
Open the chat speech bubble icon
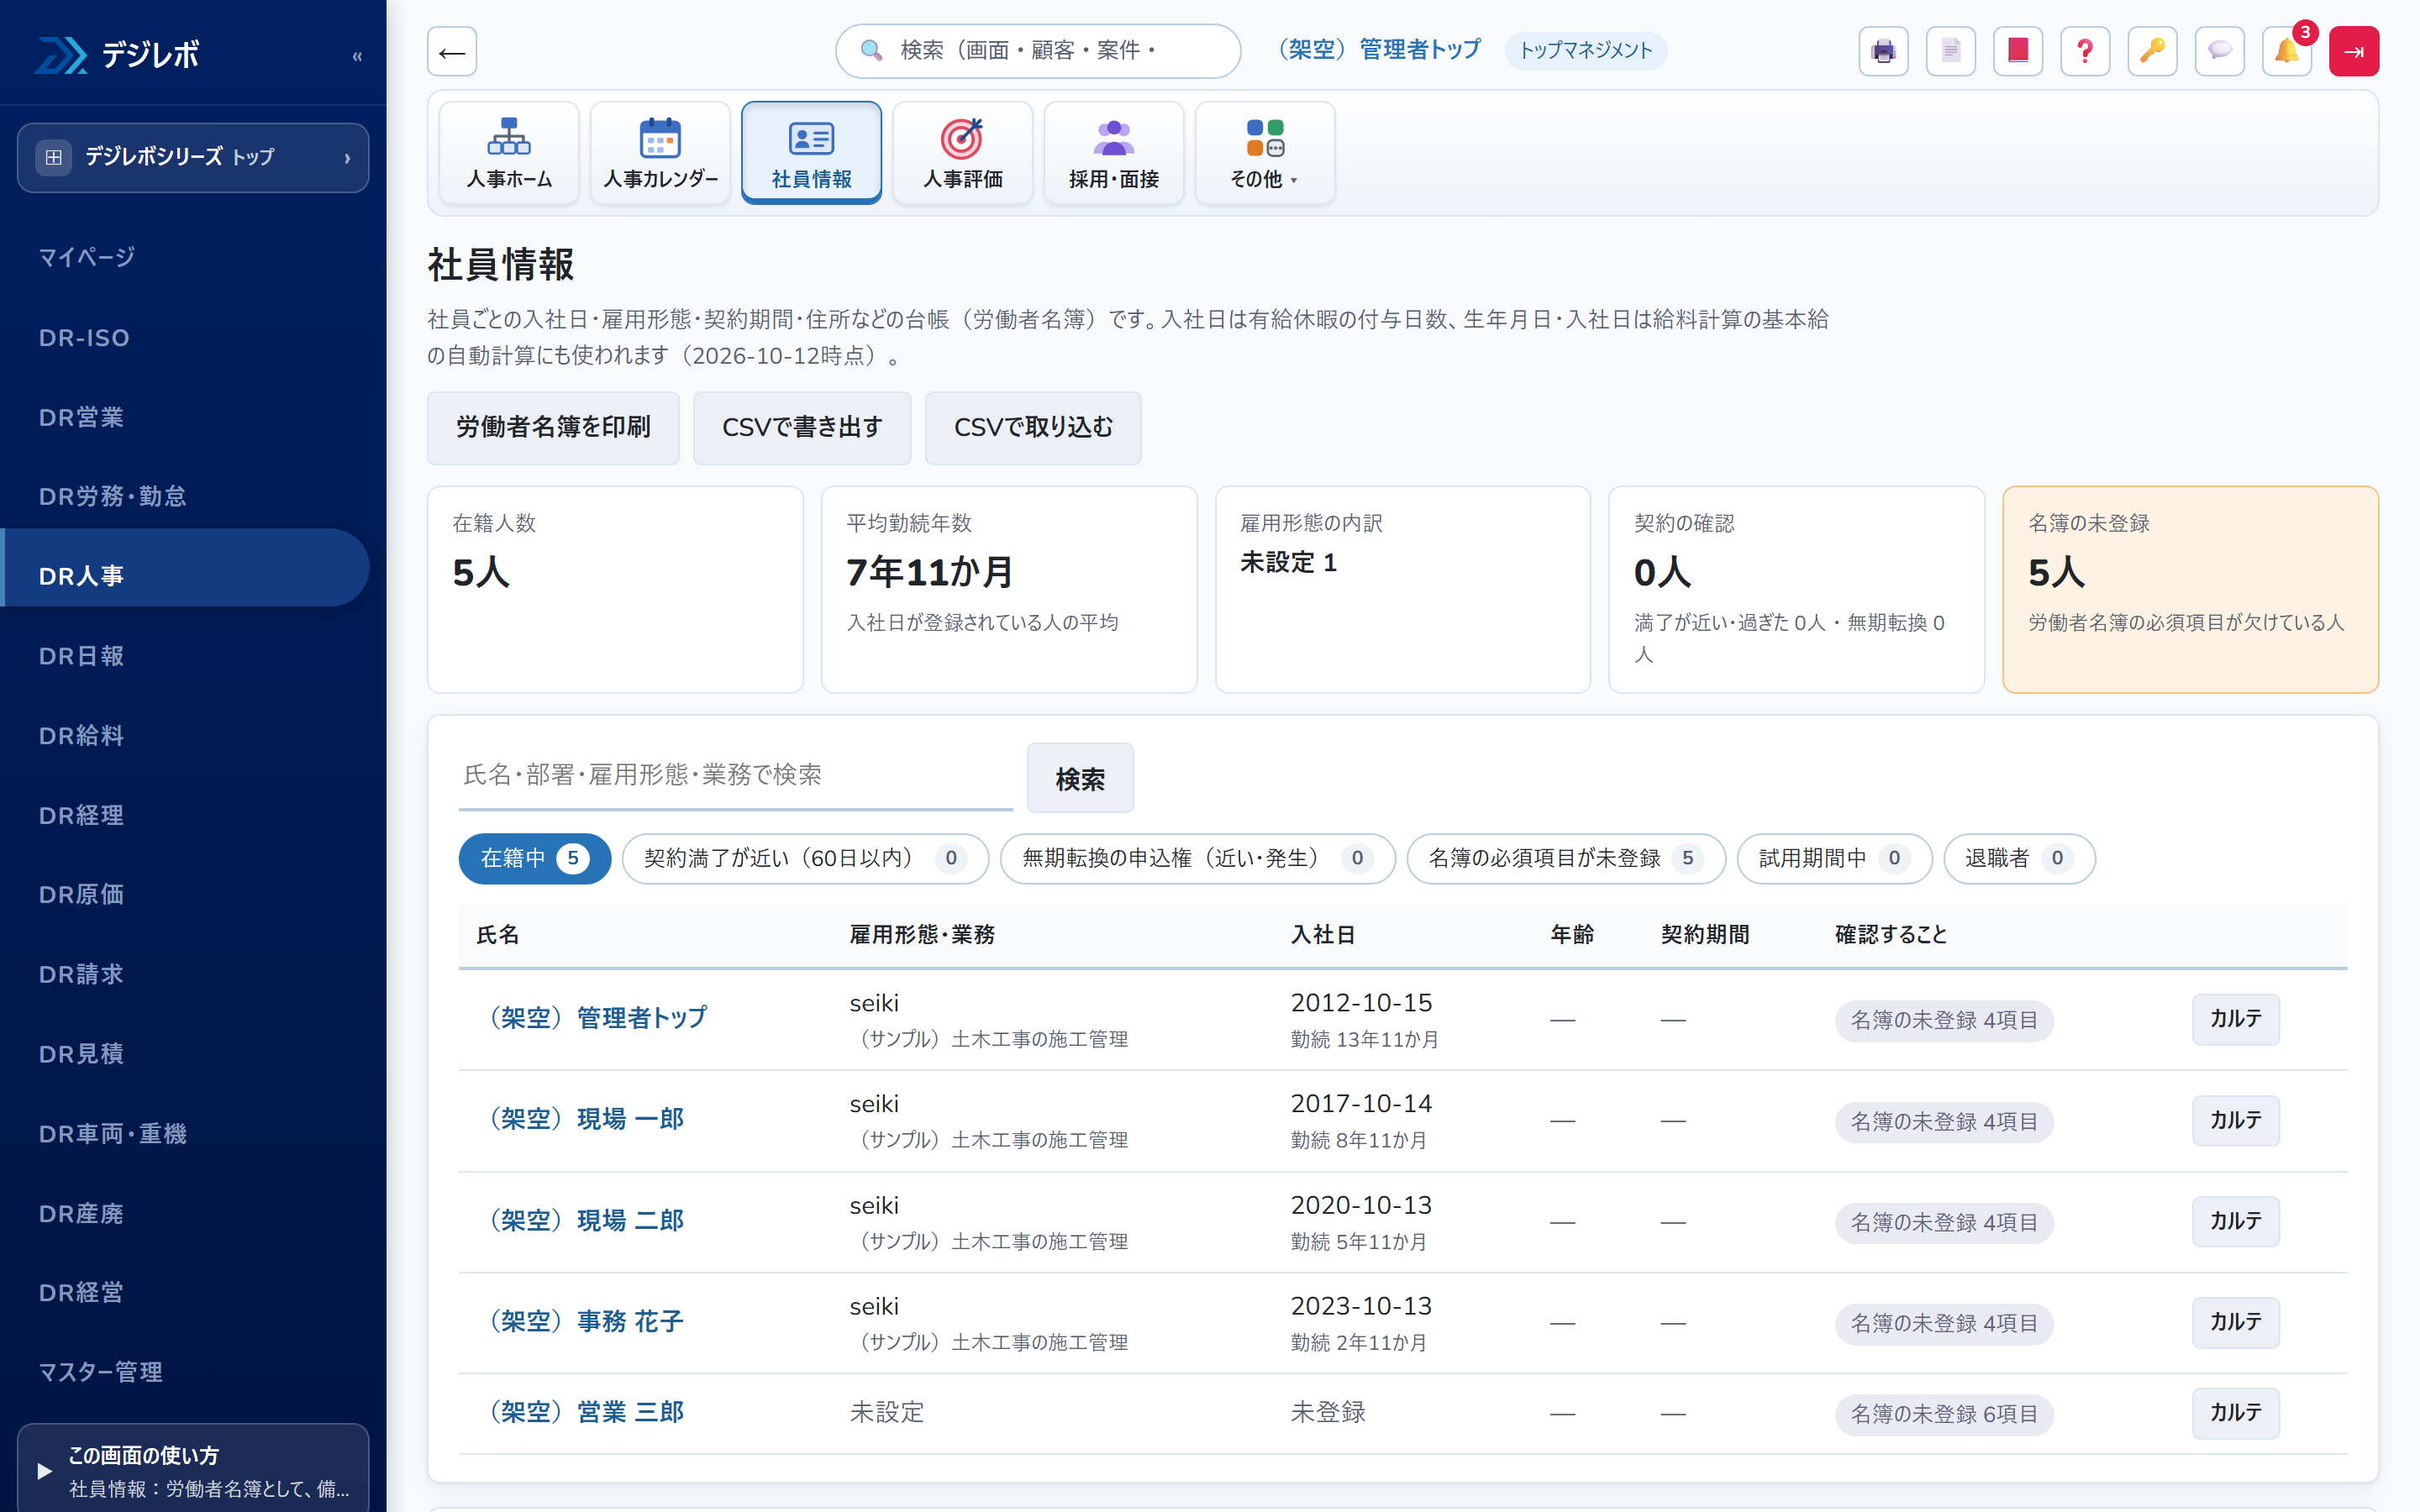[x=2219, y=51]
